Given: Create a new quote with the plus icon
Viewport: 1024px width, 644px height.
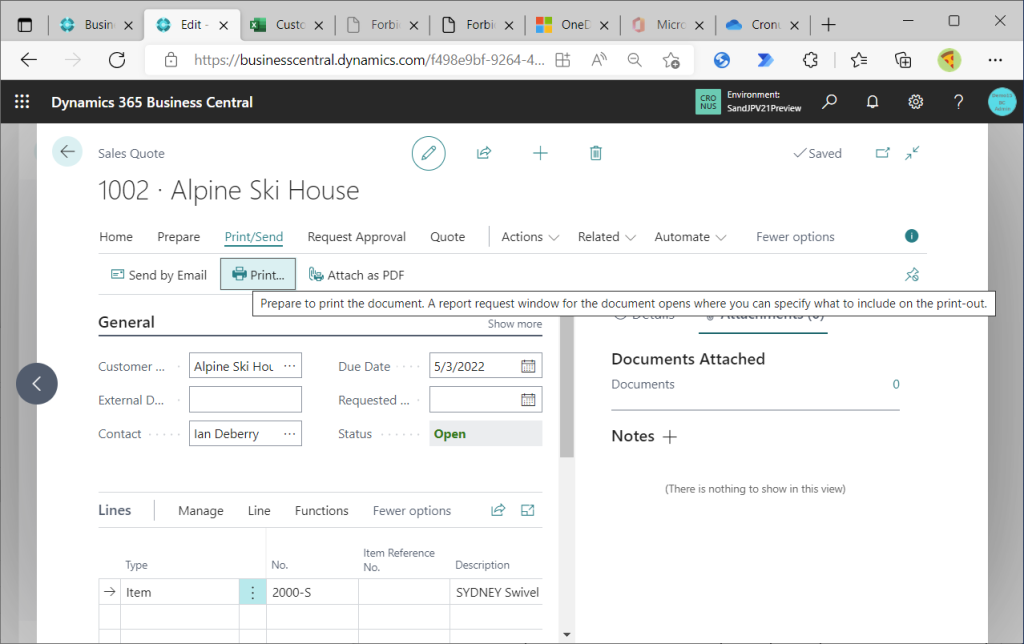Looking at the screenshot, I should click(x=540, y=153).
